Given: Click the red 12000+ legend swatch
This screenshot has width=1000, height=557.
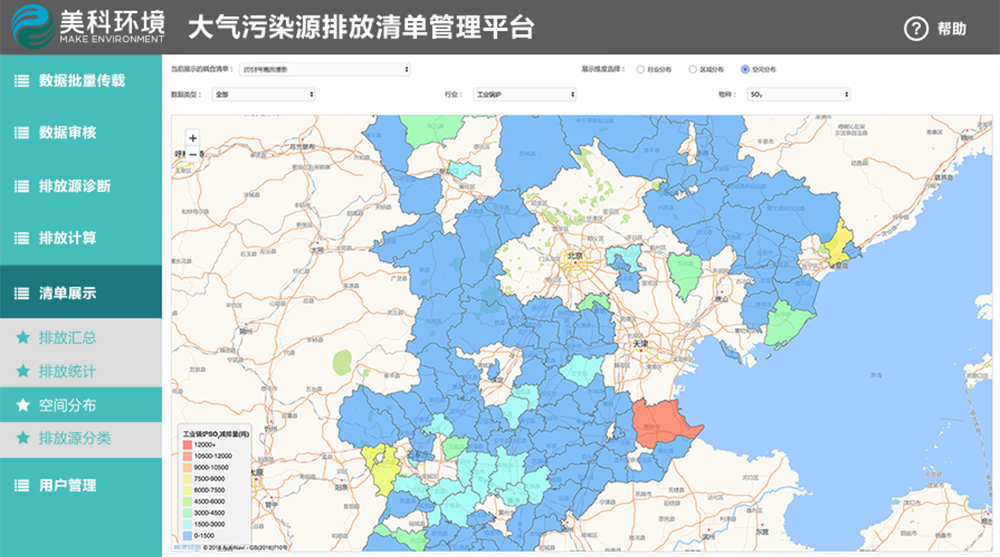Looking at the screenshot, I should tap(187, 444).
